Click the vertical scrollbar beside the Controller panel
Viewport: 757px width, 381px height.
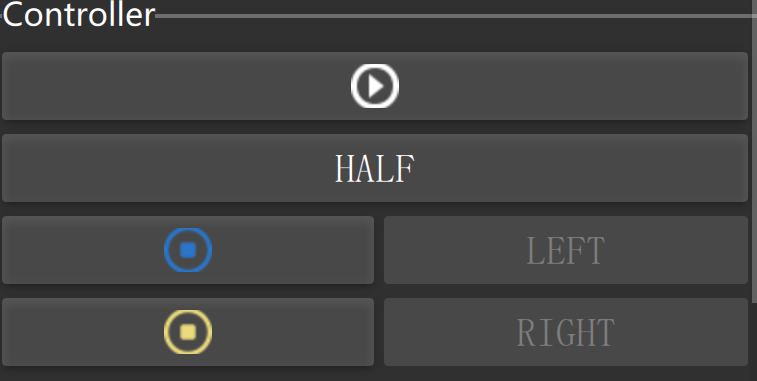pyautogui.click(x=755, y=152)
